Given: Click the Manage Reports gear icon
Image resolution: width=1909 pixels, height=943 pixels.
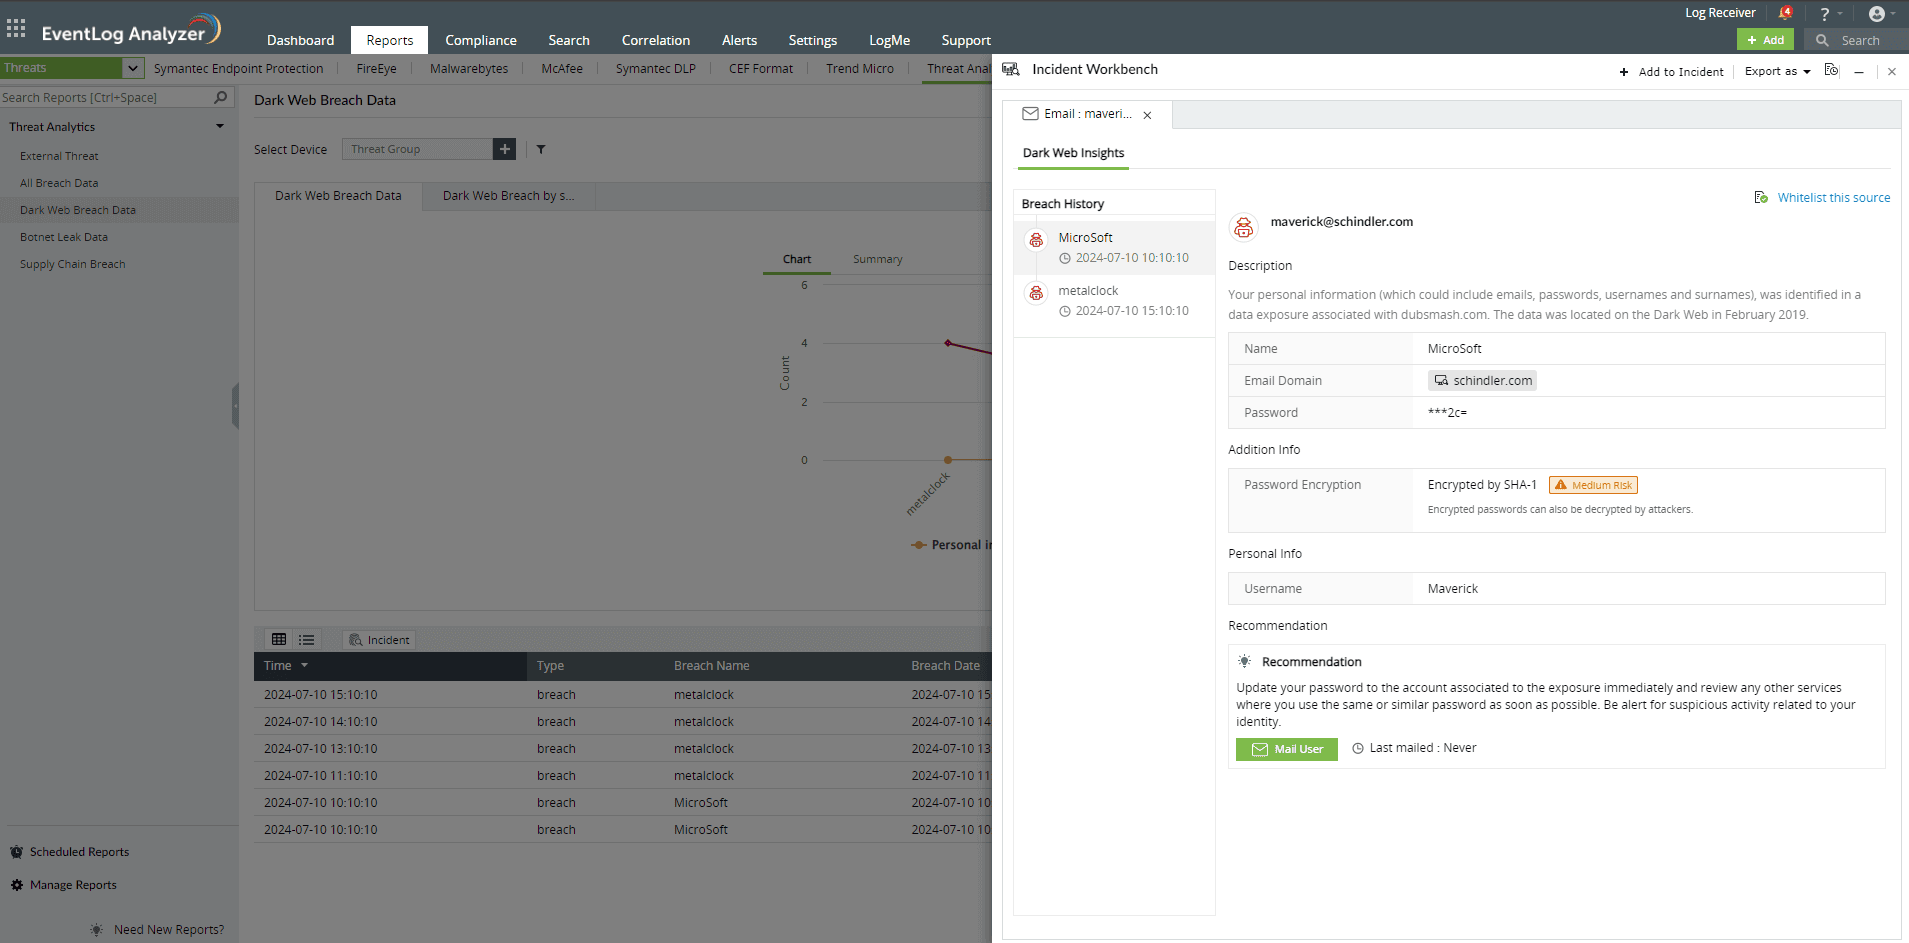Looking at the screenshot, I should [x=16, y=885].
